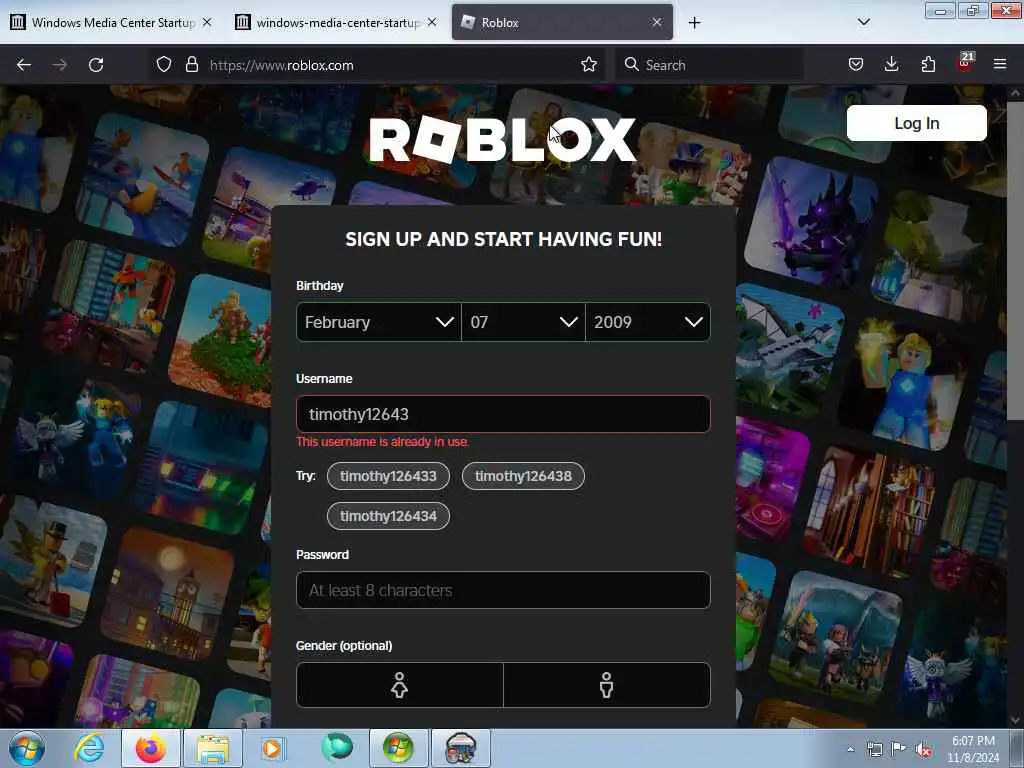1024x768 pixels.
Task: Click the page vertical scrollbar thumb
Action: coord(1015,260)
